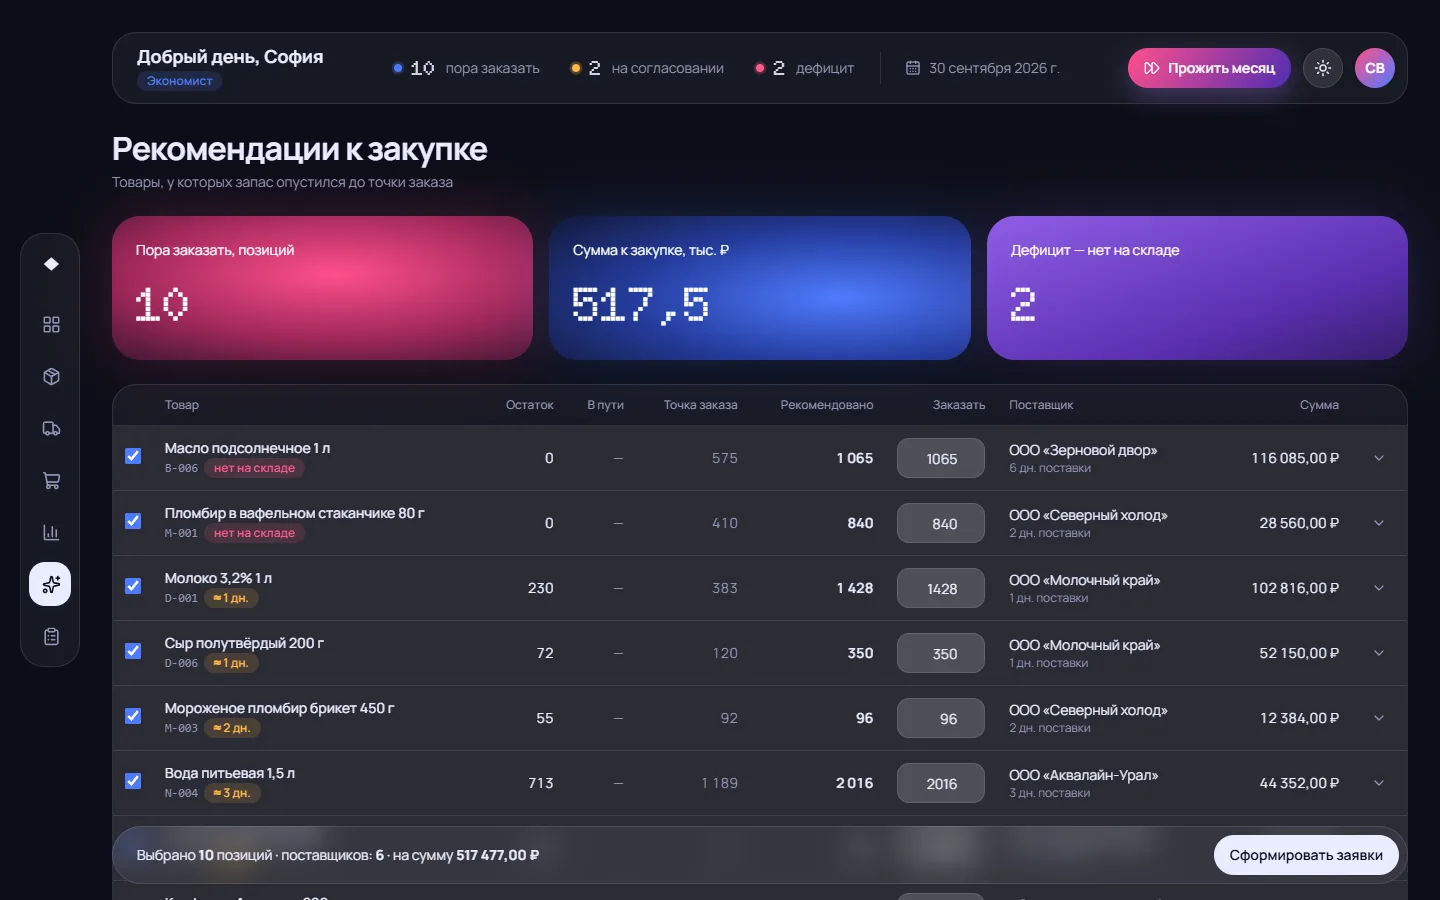Open the bar chart analytics icon
The height and width of the screenshot is (900, 1440).
(51, 533)
